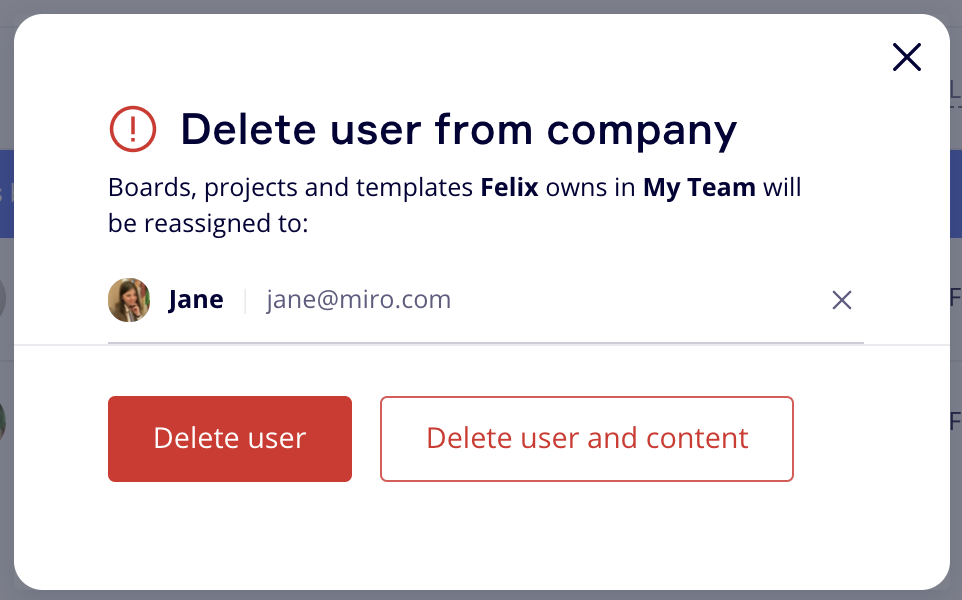Click the Delete user from company heading

point(458,129)
